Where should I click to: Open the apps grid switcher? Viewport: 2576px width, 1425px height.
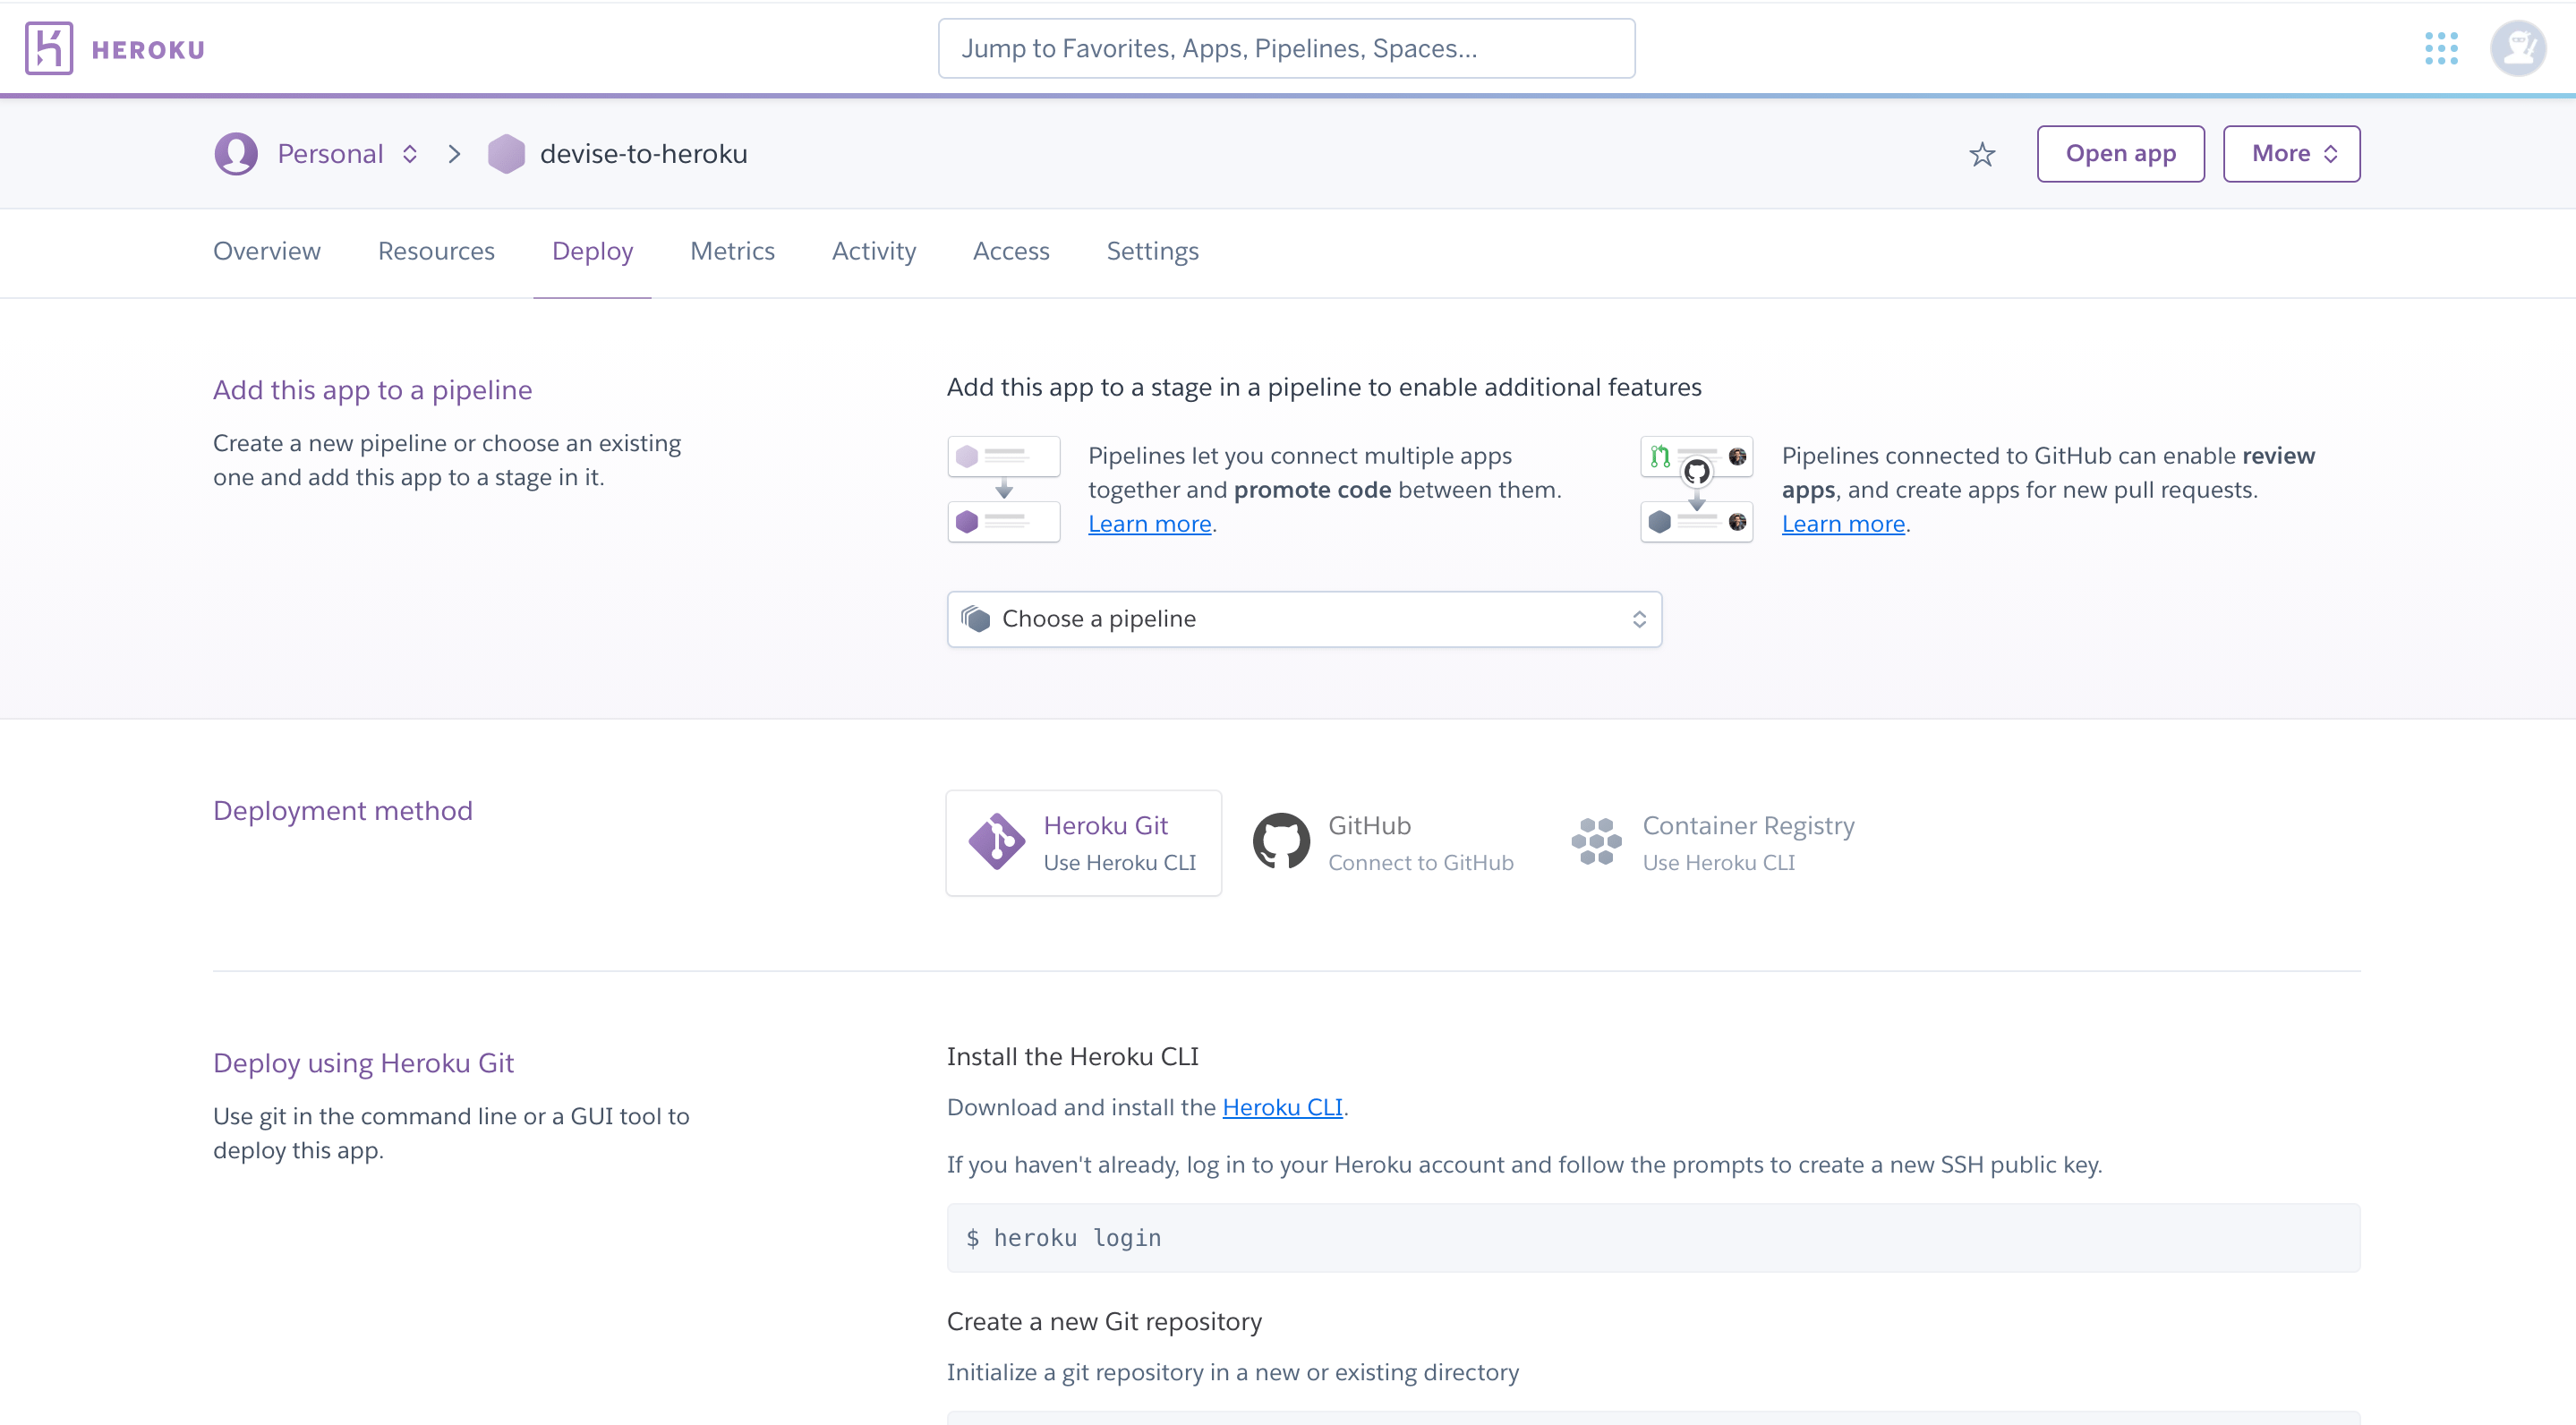pyautogui.click(x=2443, y=47)
